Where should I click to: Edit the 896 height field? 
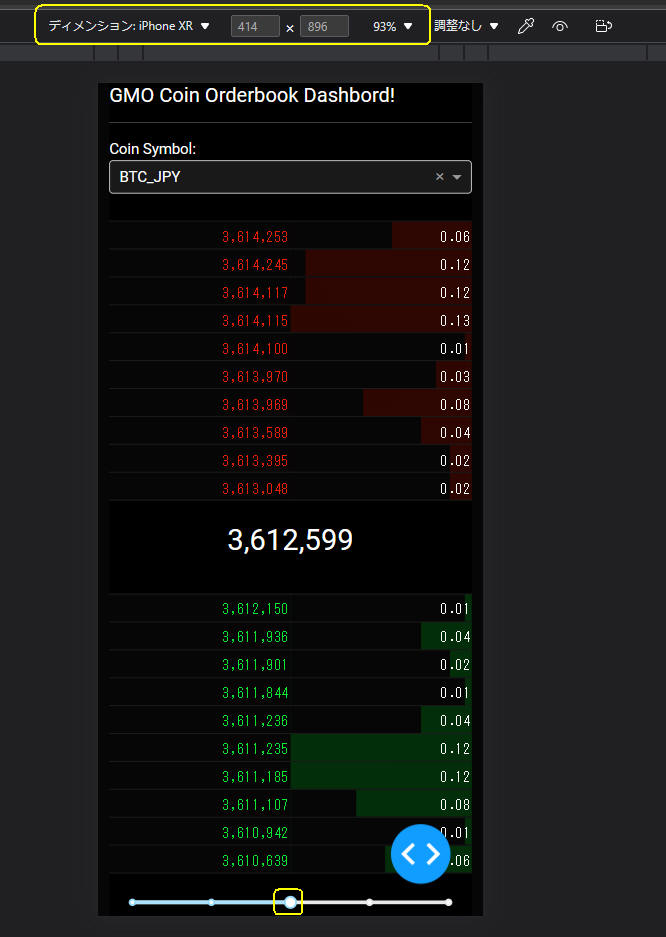pos(324,26)
